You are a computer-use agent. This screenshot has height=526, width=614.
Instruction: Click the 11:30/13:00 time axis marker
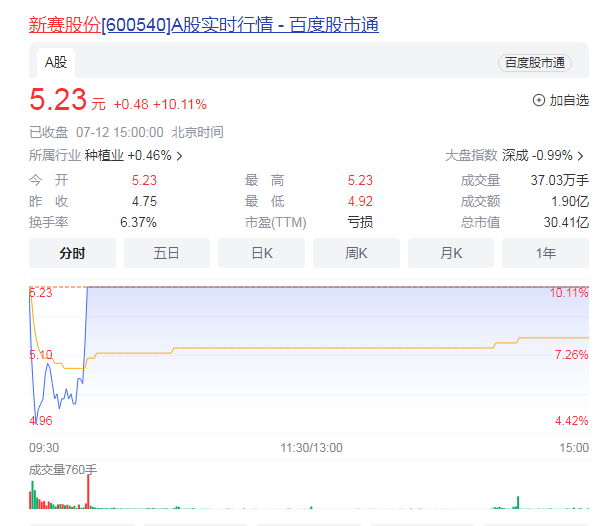coord(311,448)
